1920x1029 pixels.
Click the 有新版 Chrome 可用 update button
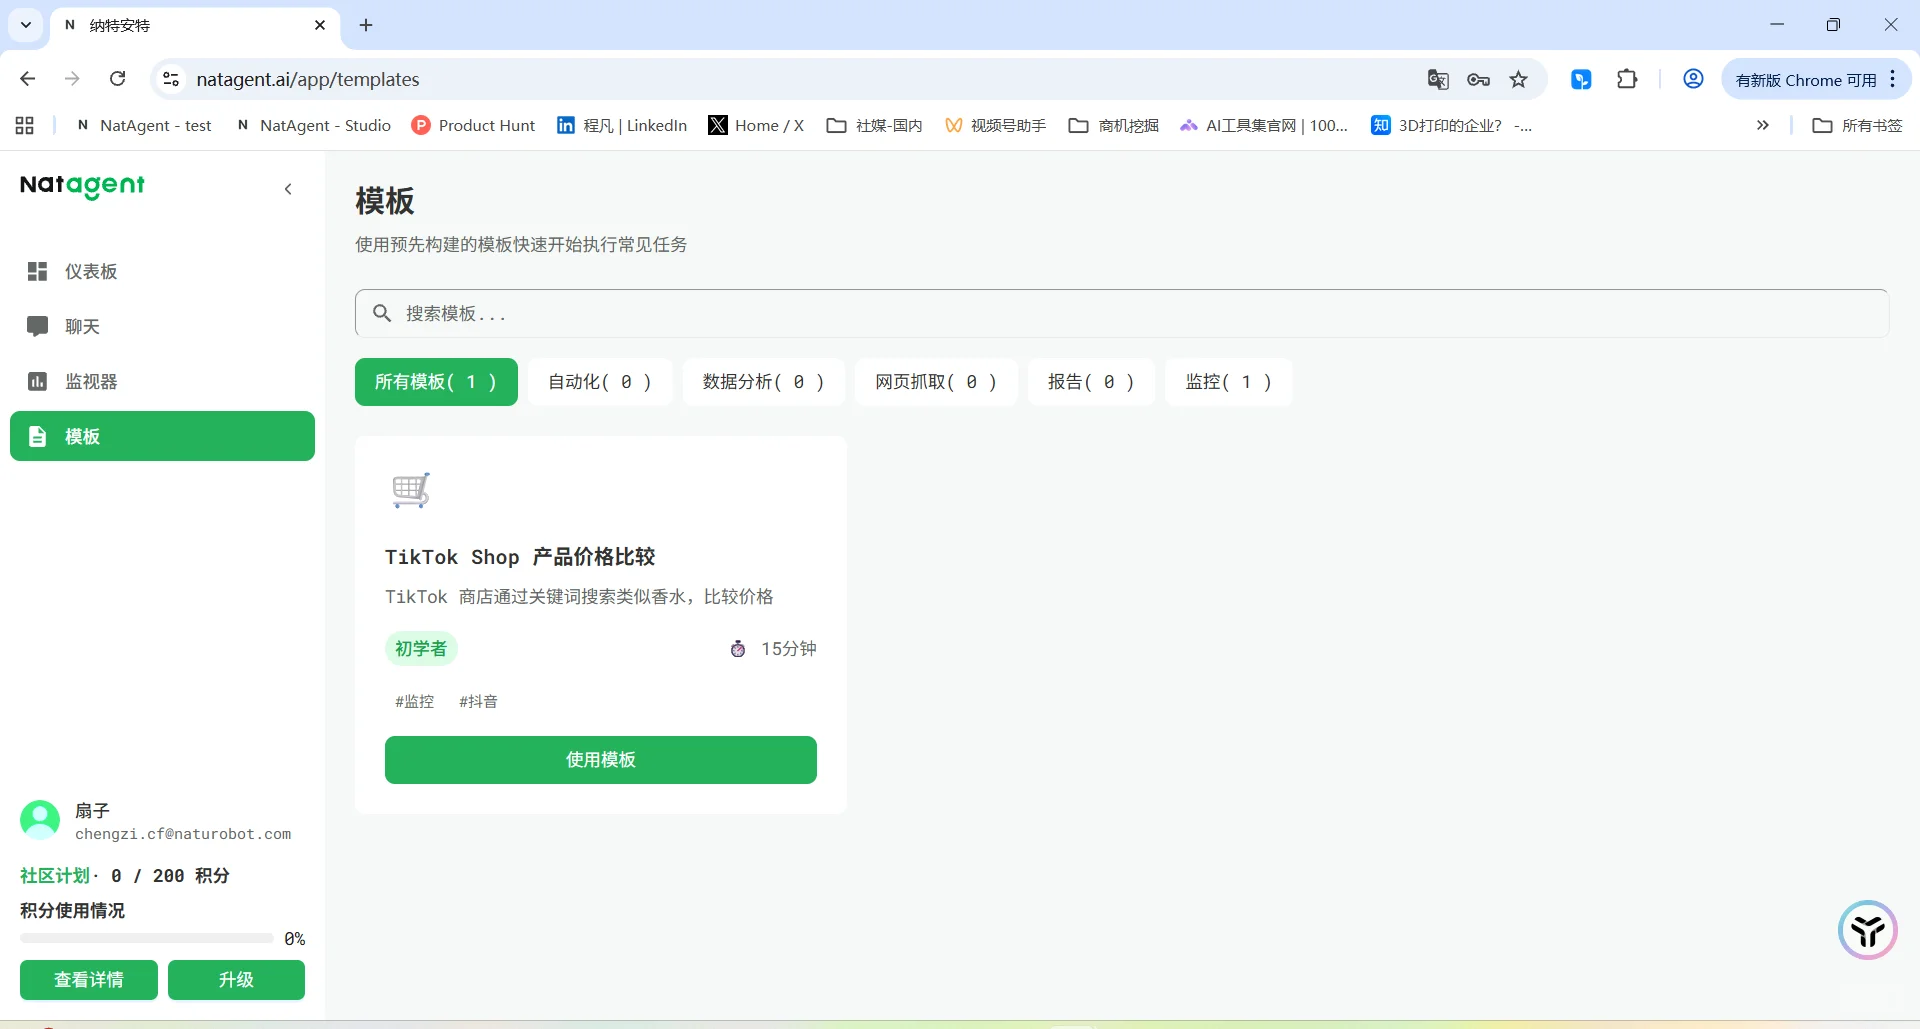coord(1806,80)
